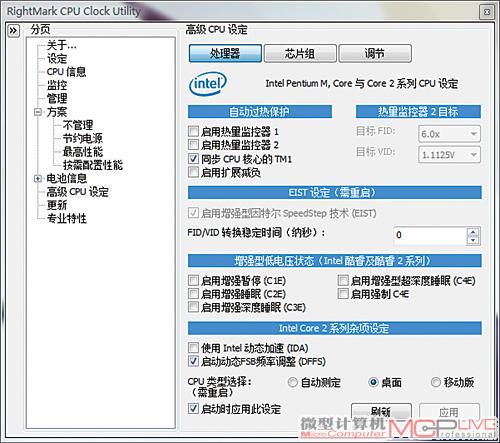Enable 启用热量监控器 1 checkbox
The height and width of the screenshot is (443, 500).
[193, 131]
